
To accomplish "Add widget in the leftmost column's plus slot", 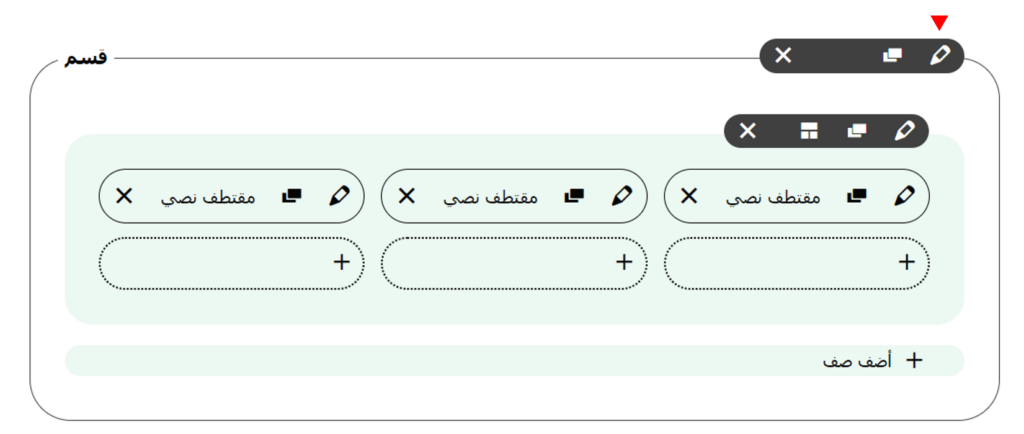I will click(341, 262).
